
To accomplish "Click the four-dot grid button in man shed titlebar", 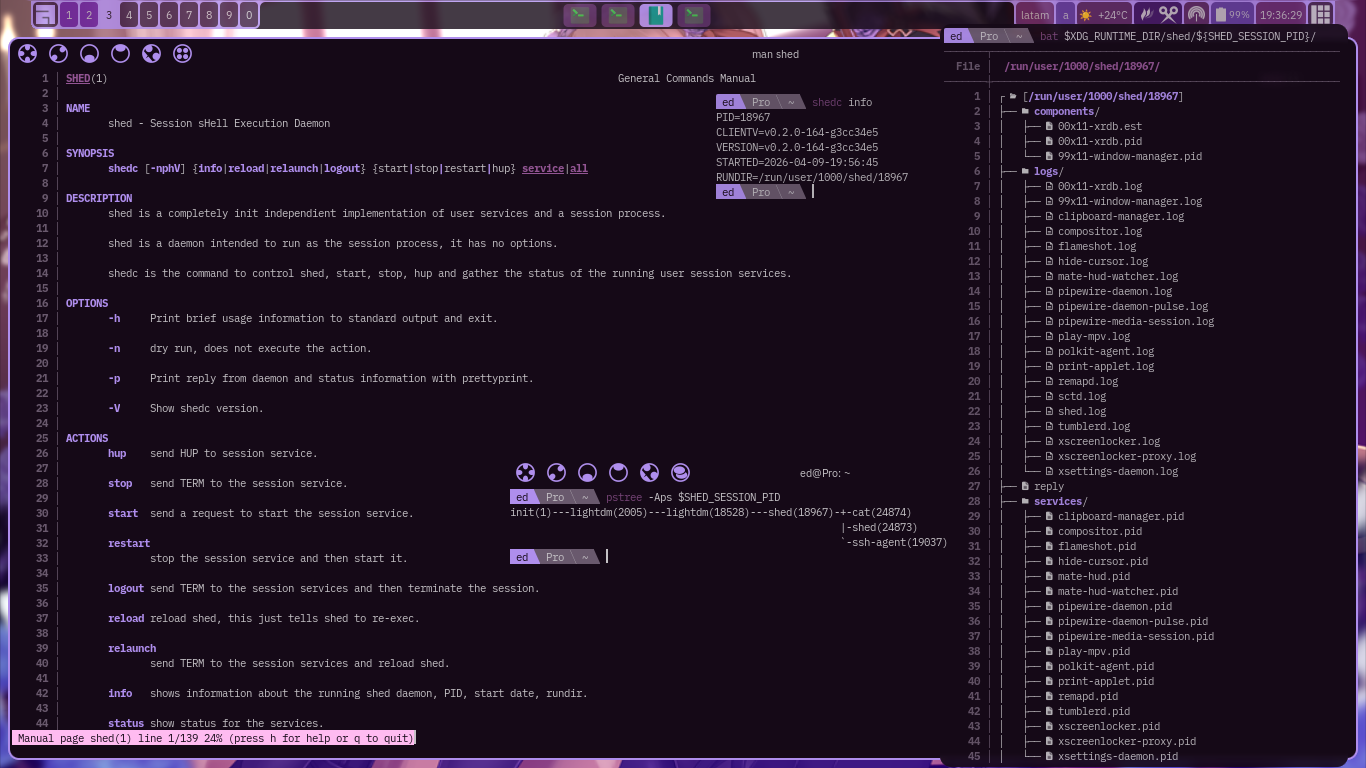I will (x=182, y=54).
